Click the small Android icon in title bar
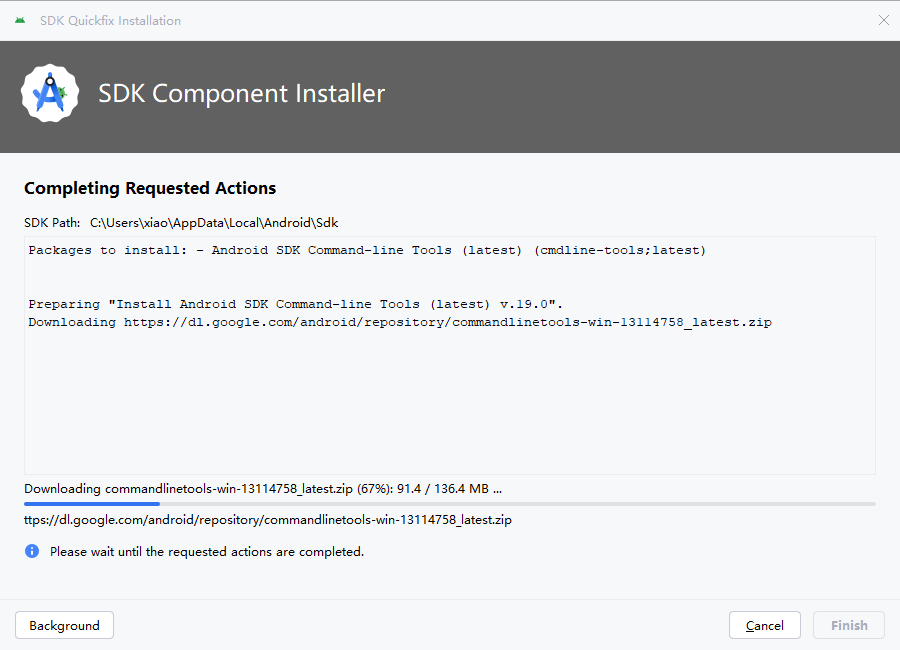 point(20,21)
